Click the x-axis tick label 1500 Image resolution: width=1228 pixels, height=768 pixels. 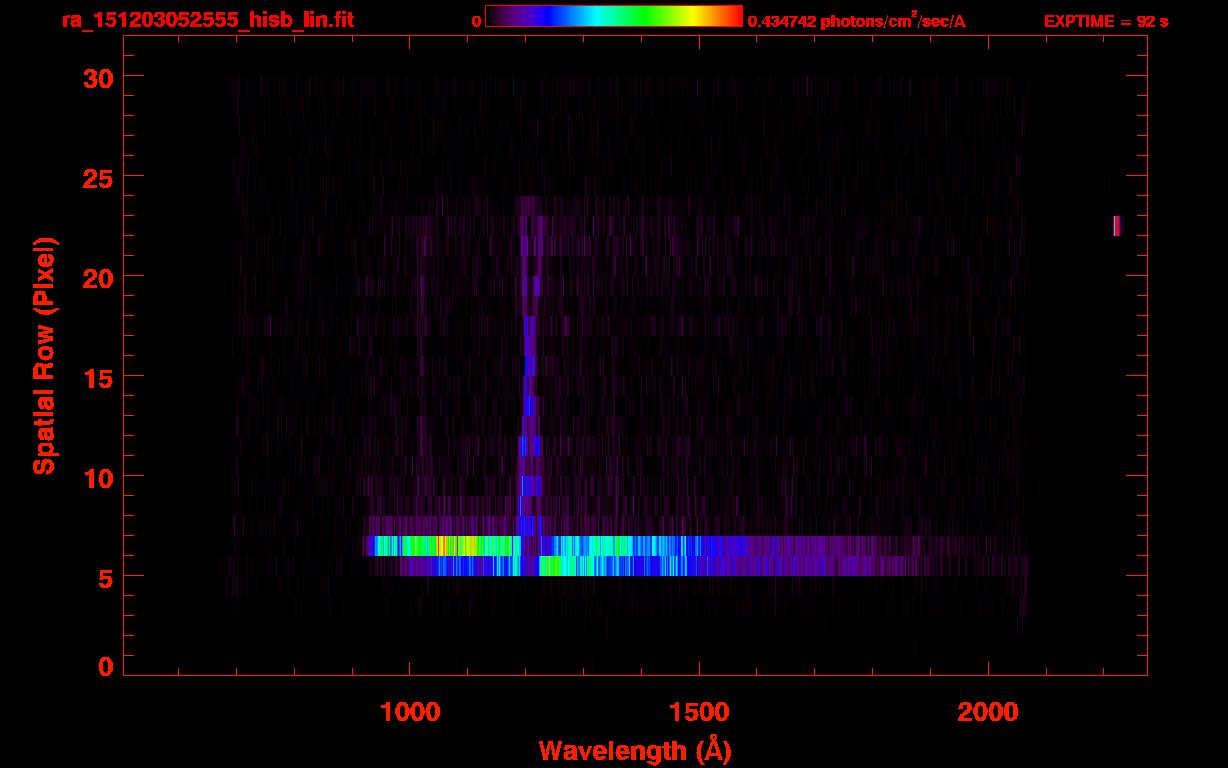tap(699, 711)
